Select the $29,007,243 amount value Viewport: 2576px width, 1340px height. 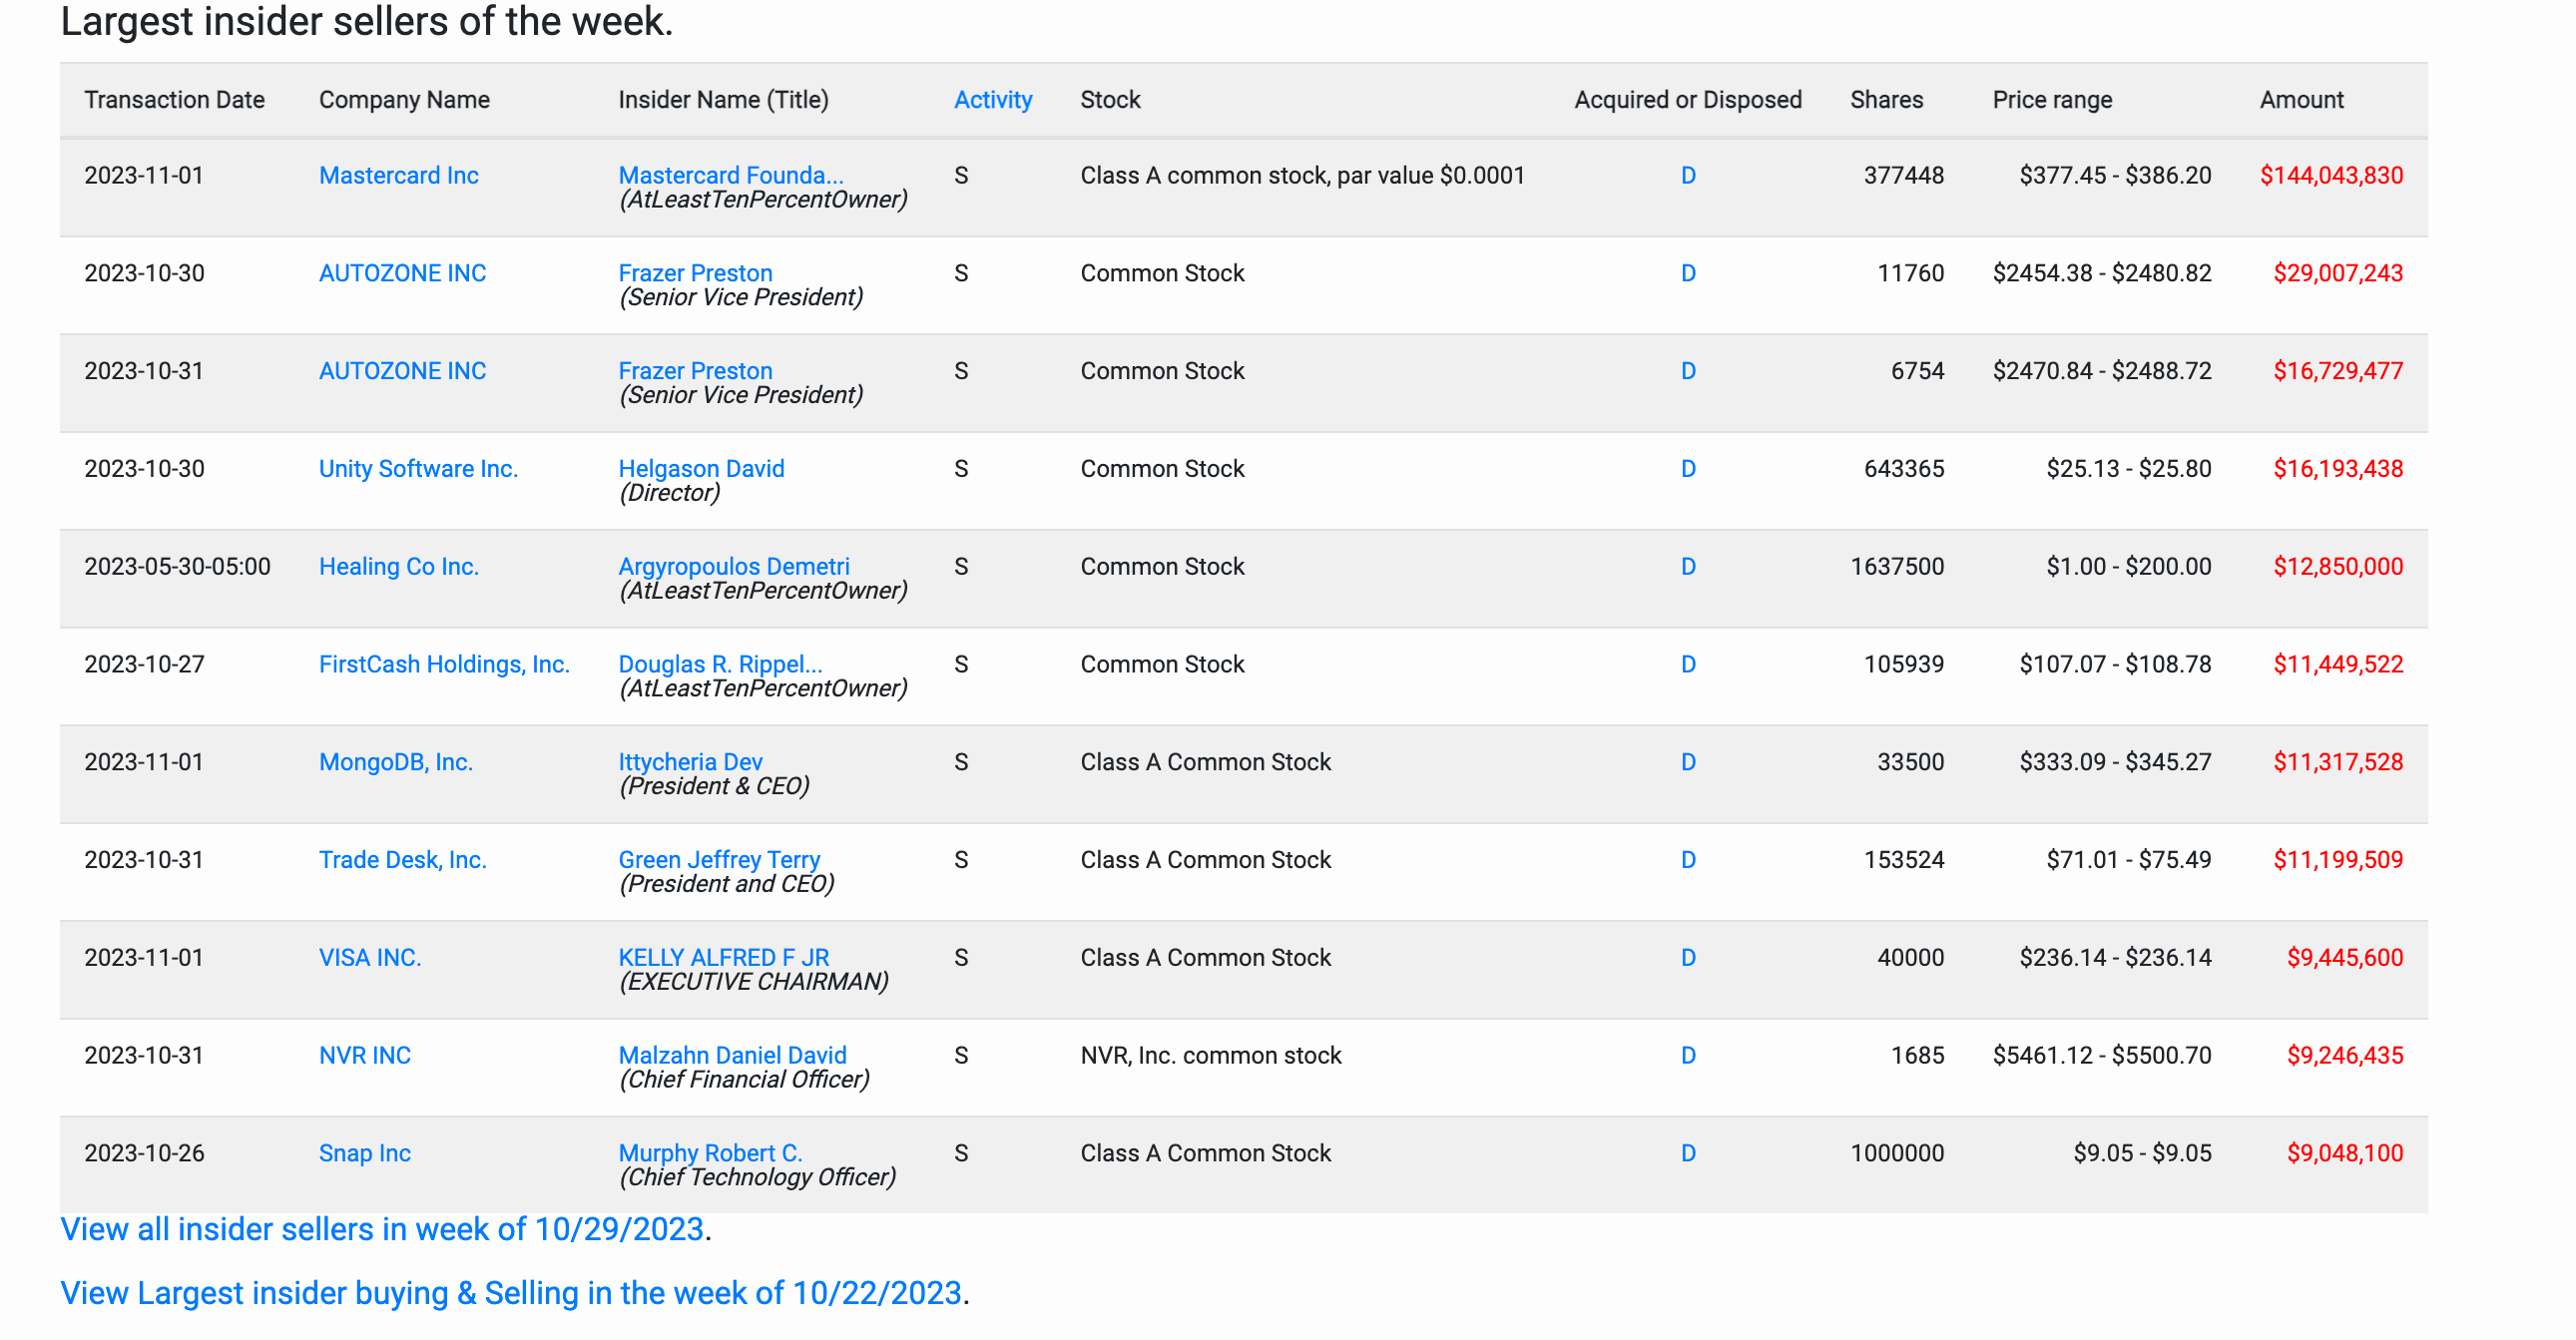click(x=2338, y=273)
